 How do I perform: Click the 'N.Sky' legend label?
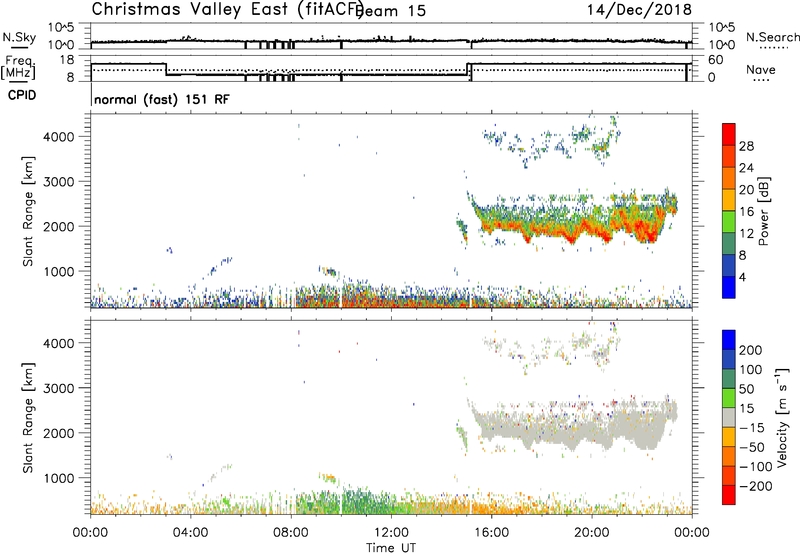pyautogui.click(x=19, y=37)
